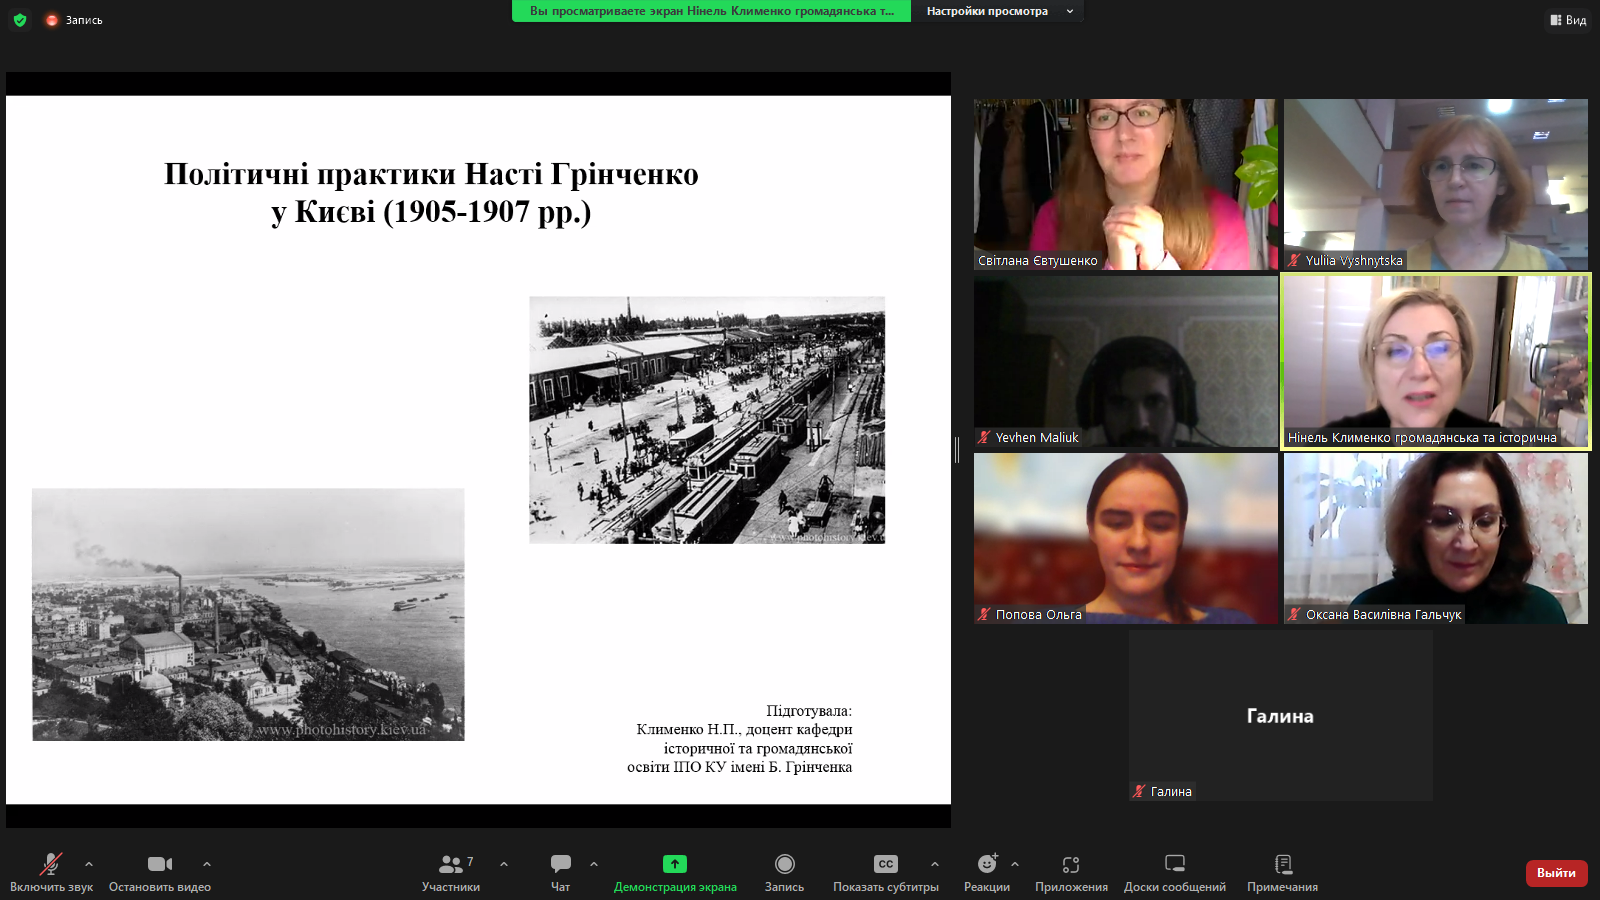Viewport: 1600px width, 900px height.
Task: Open the Chat panel
Action: point(560,864)
